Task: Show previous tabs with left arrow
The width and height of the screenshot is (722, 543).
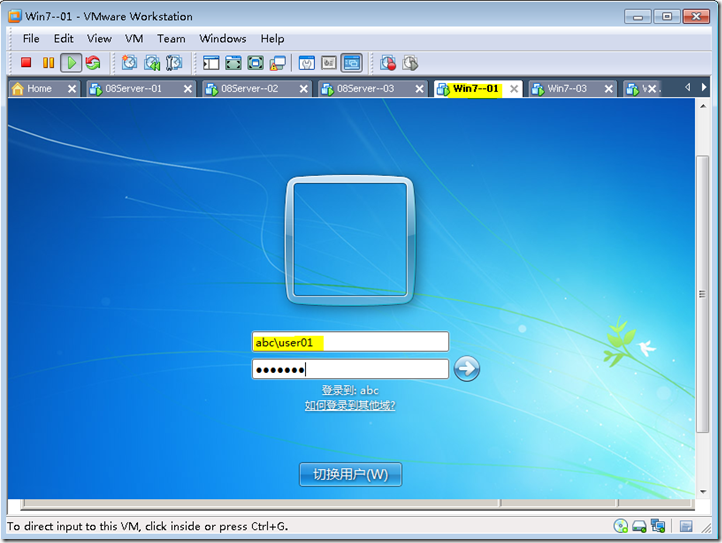Action: pyautogui.click(x=687, y=87)
